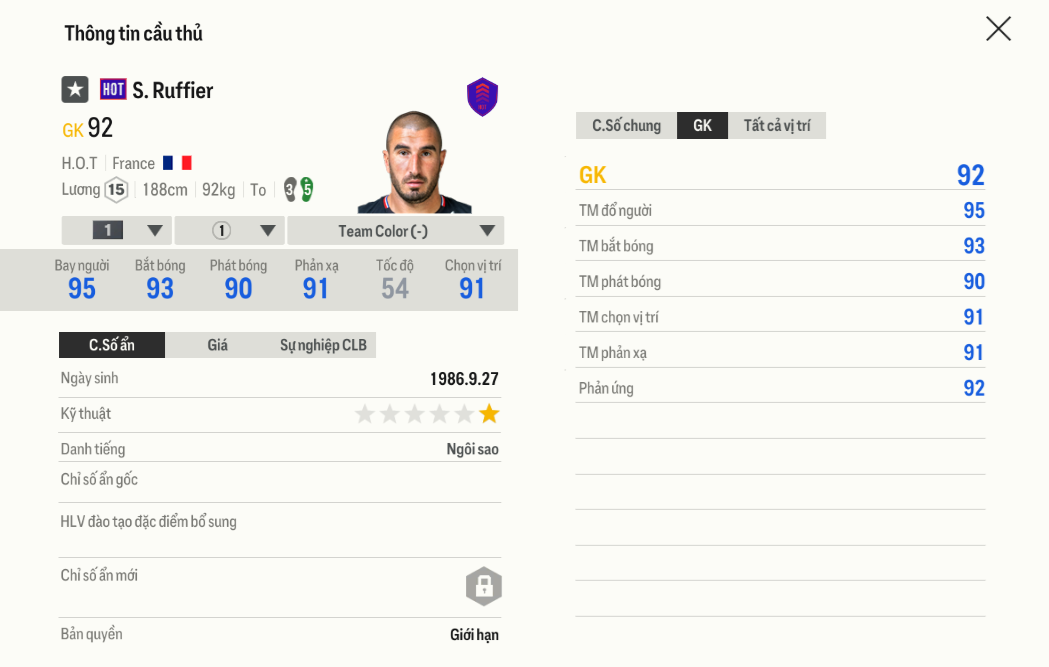
Task: Select the C.Số ẩn tab
Action: (x=112, y=345)
